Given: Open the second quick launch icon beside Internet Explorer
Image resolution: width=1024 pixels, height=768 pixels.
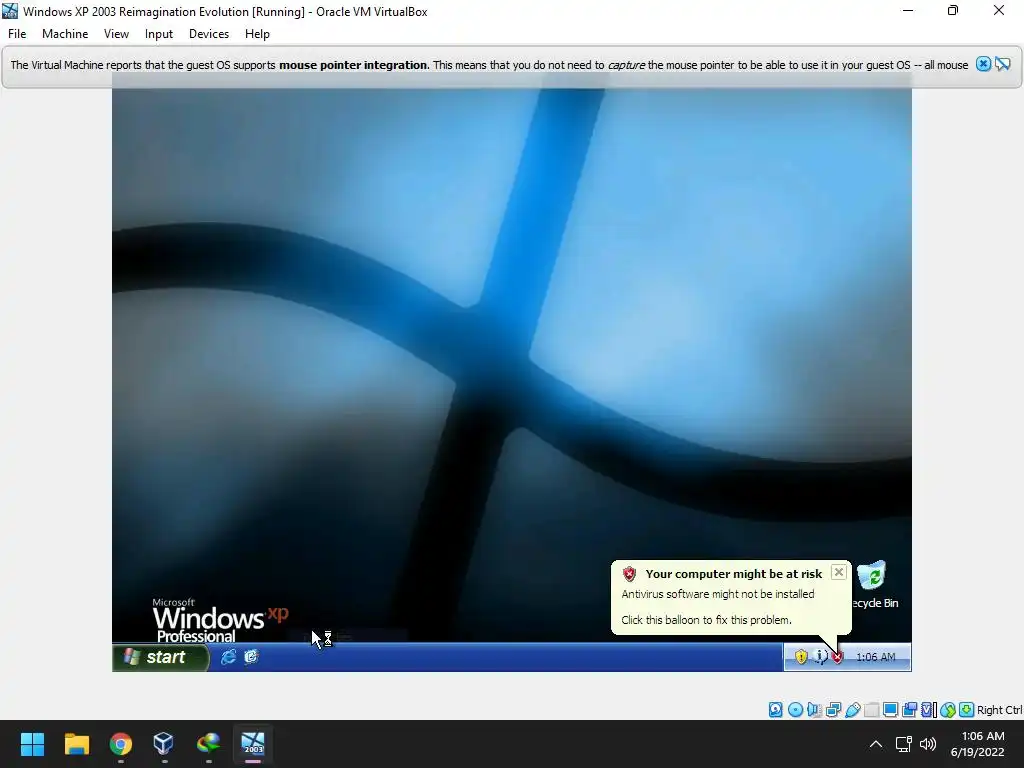Looking at the screenshot, I should 251,657.
